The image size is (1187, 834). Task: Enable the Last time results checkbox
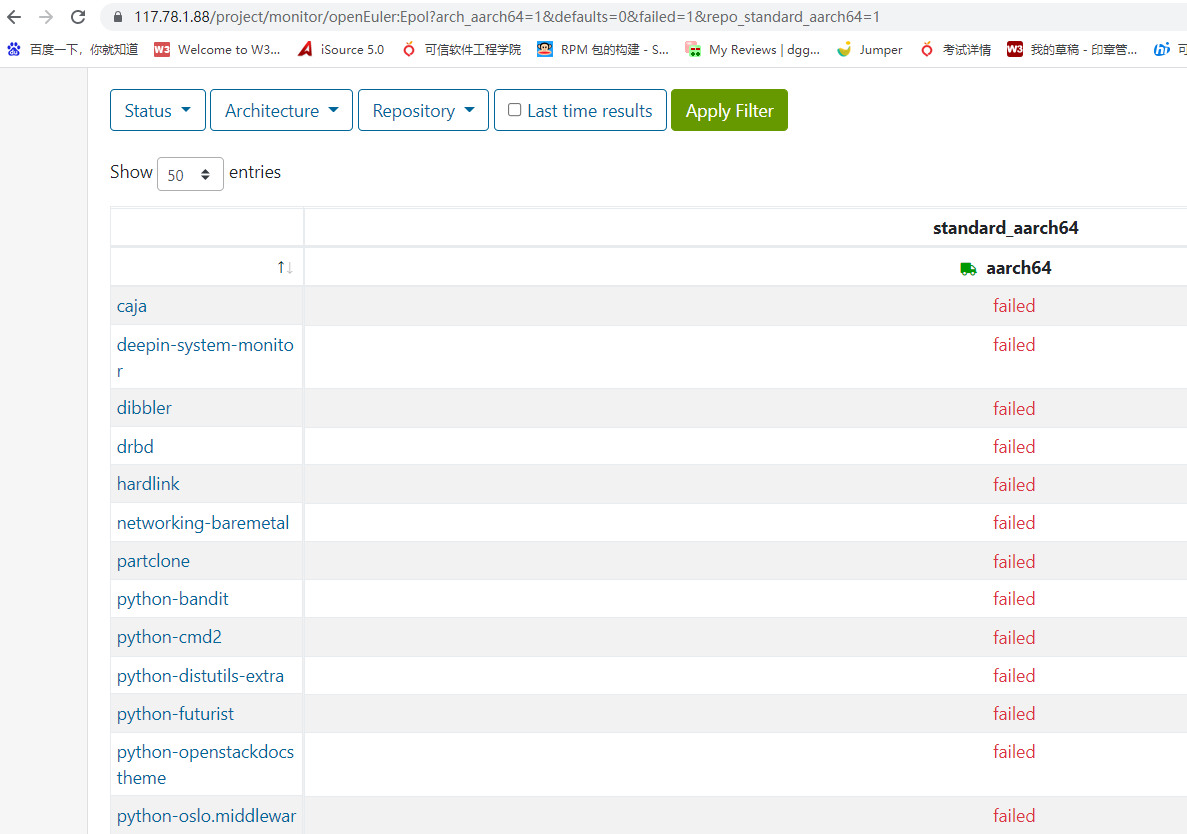[515, 110]
